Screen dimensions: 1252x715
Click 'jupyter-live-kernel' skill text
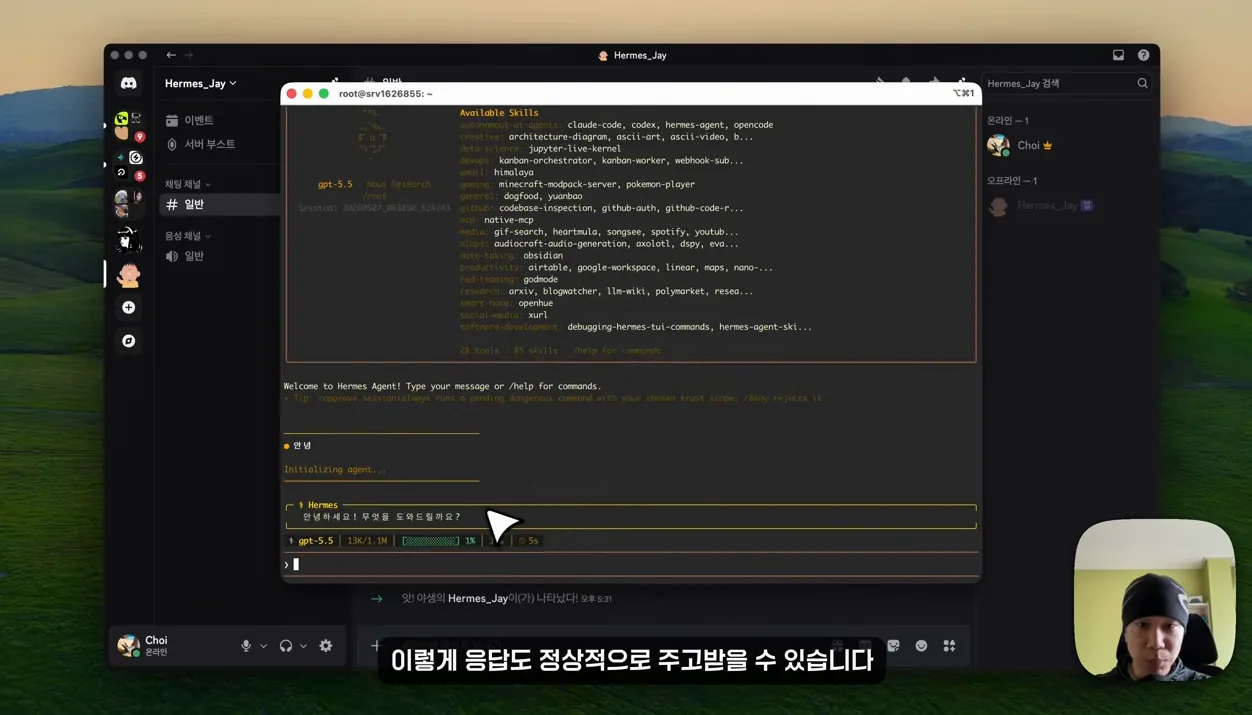point(575,149)
